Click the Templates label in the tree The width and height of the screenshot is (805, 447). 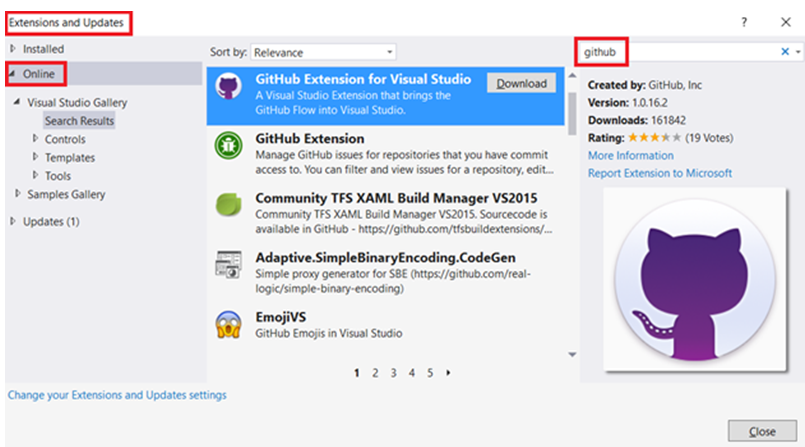70,158
